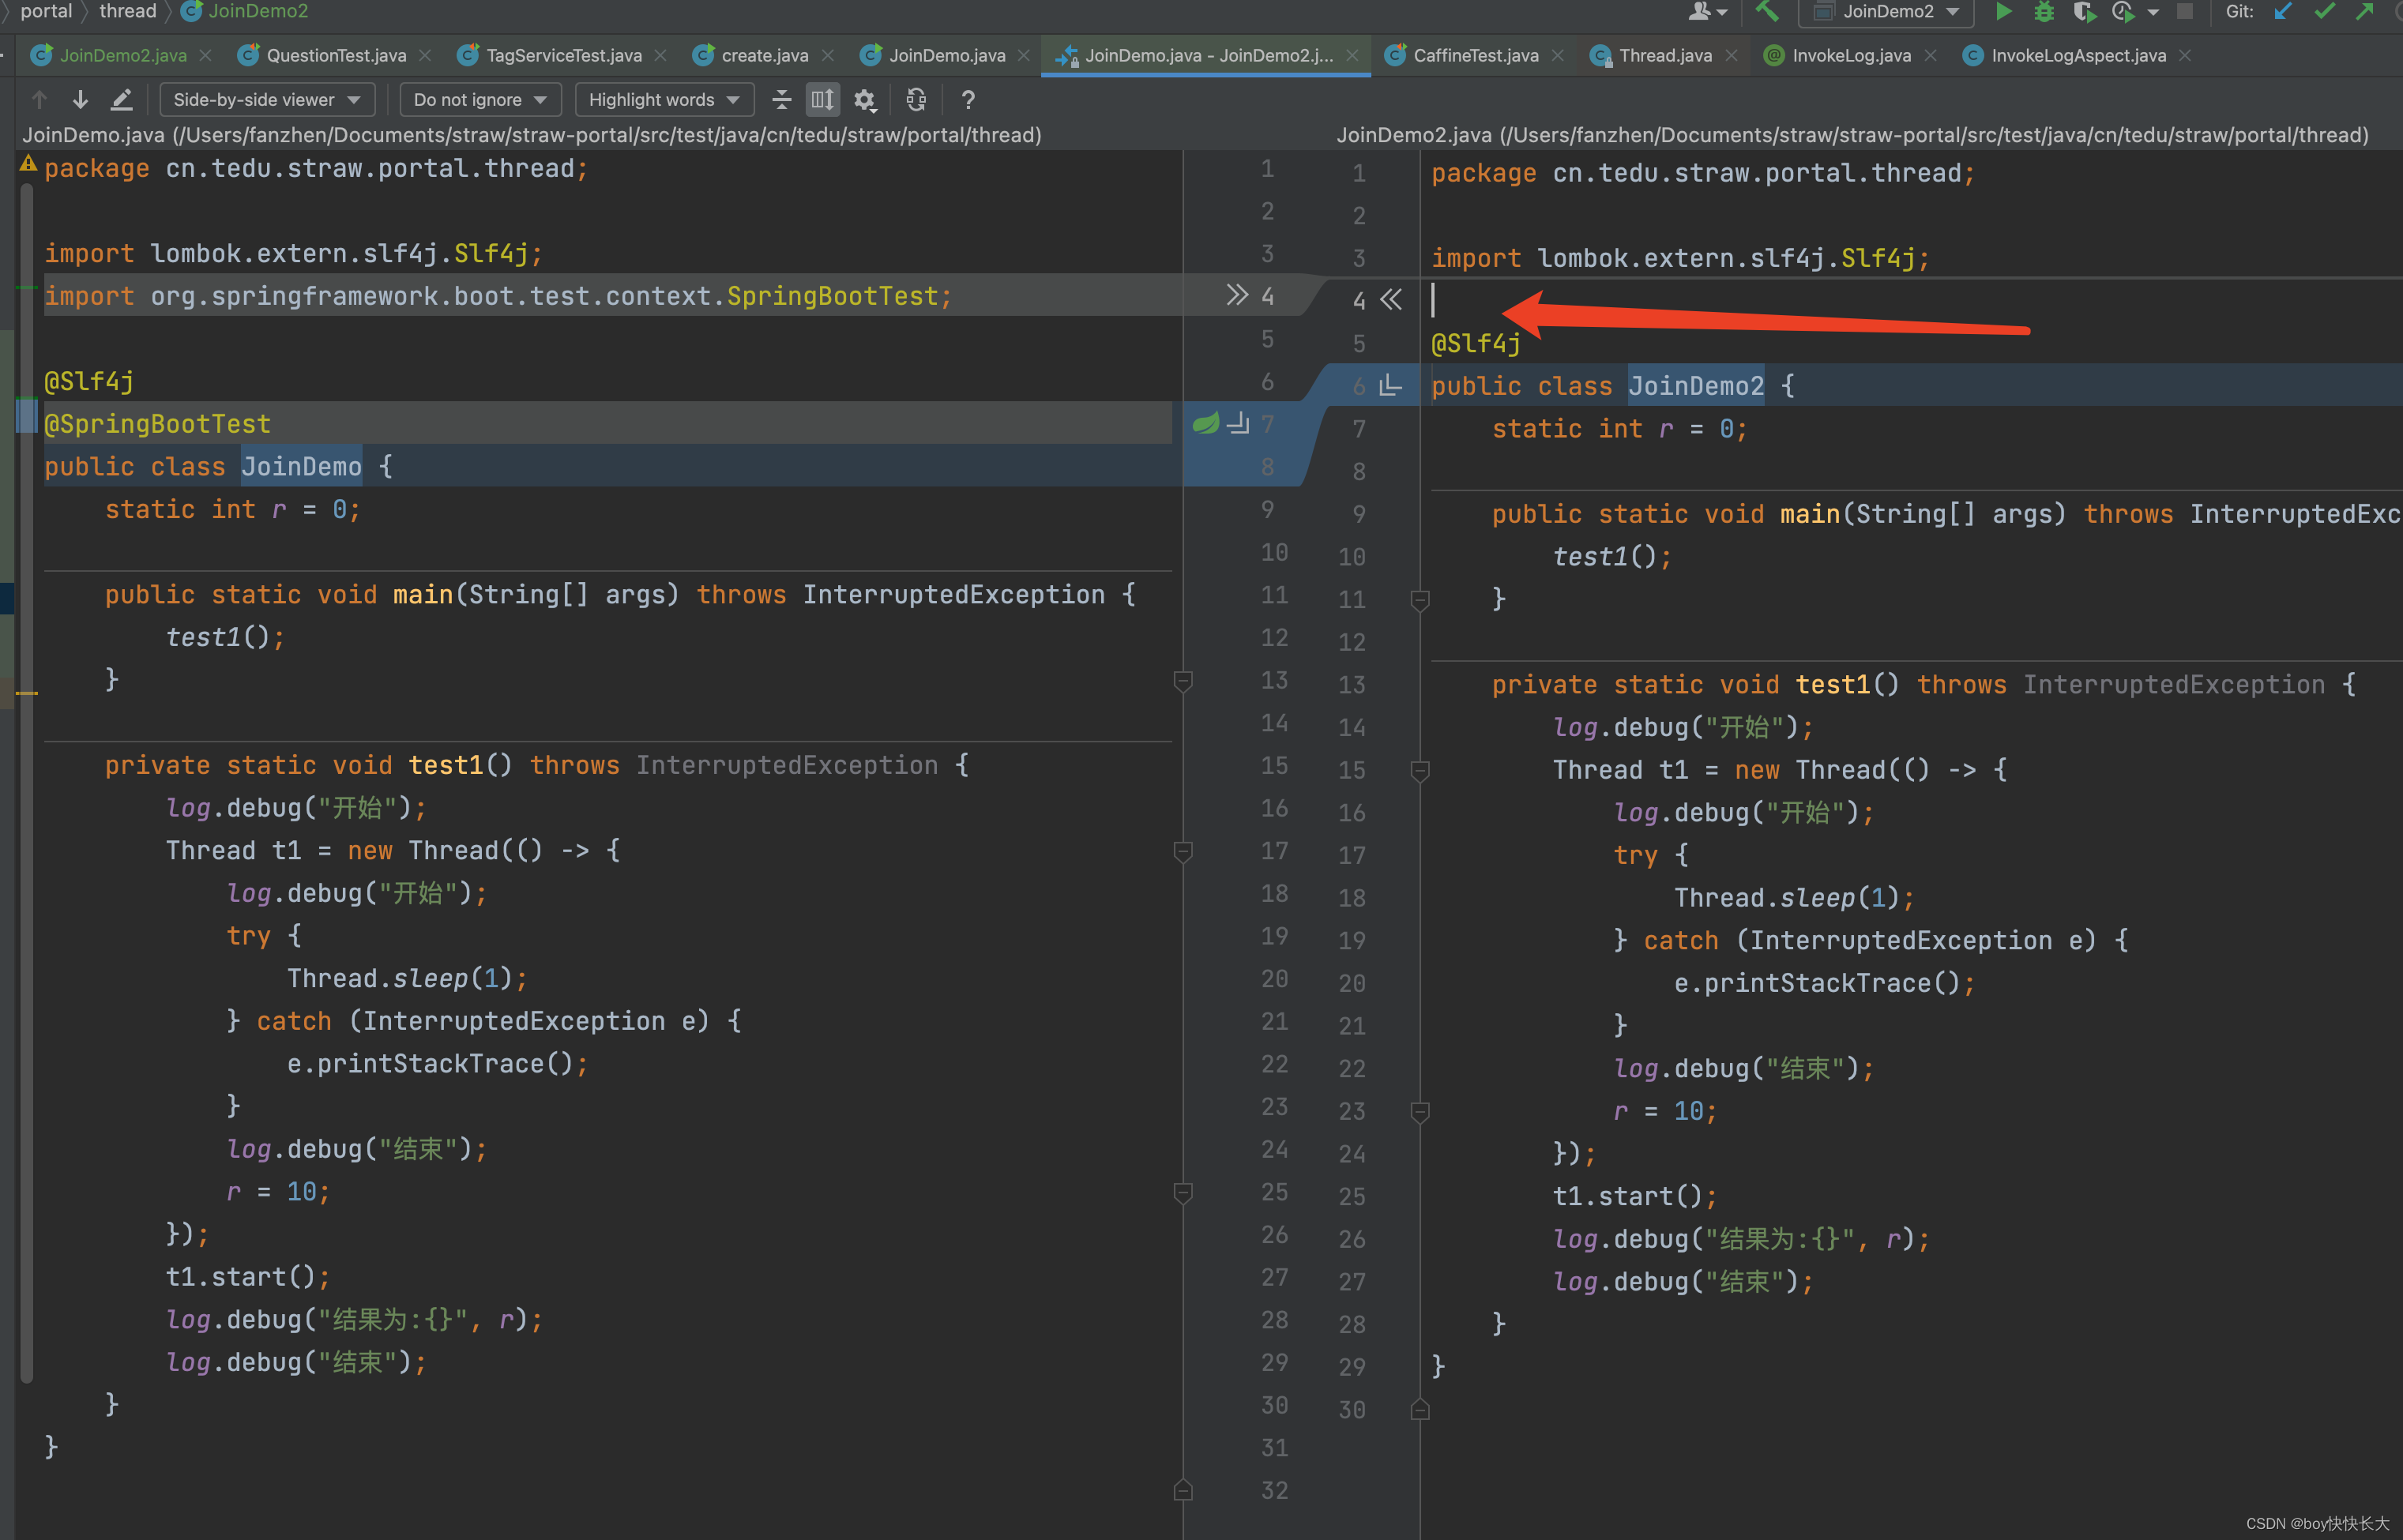The height and width of the screenshot is (1540, 2403).
Task: Collapse lambda fold marker right pane line 15
Action: [x=1419, y=771]
